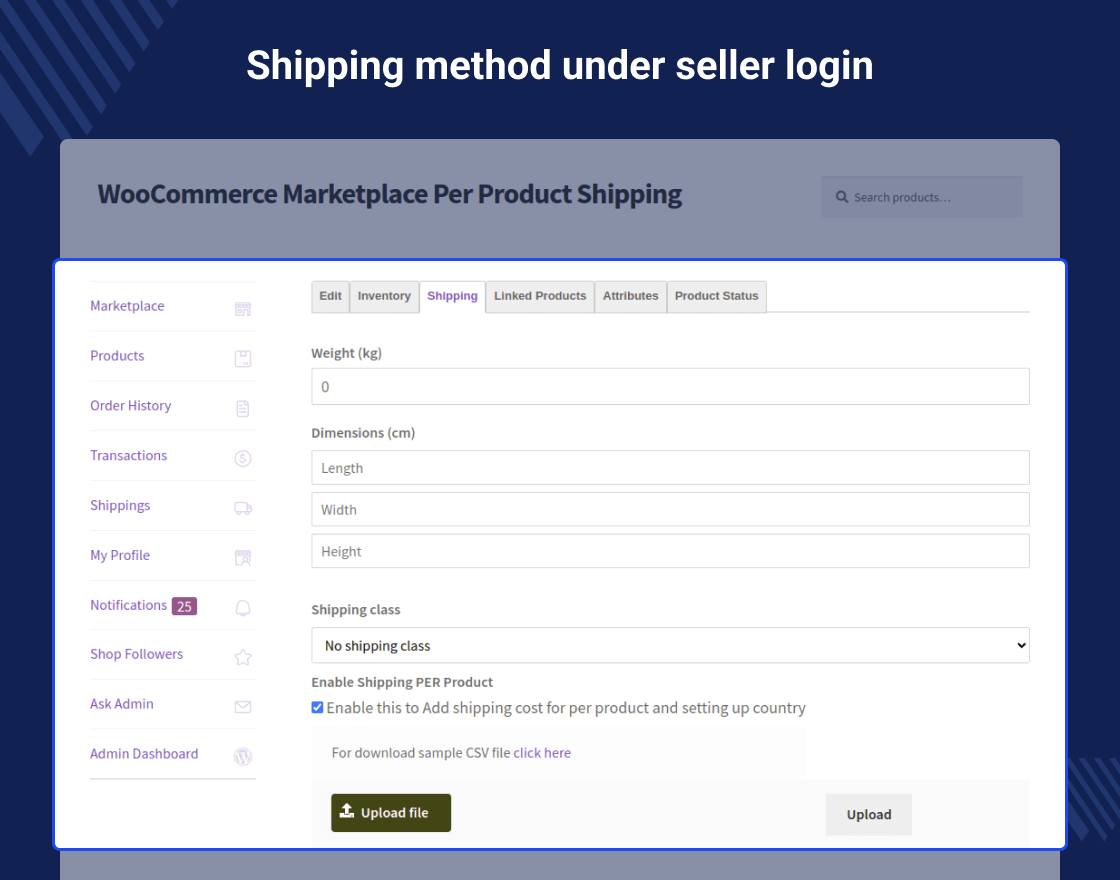Open the sample CSV via click here link

point(542,752)
